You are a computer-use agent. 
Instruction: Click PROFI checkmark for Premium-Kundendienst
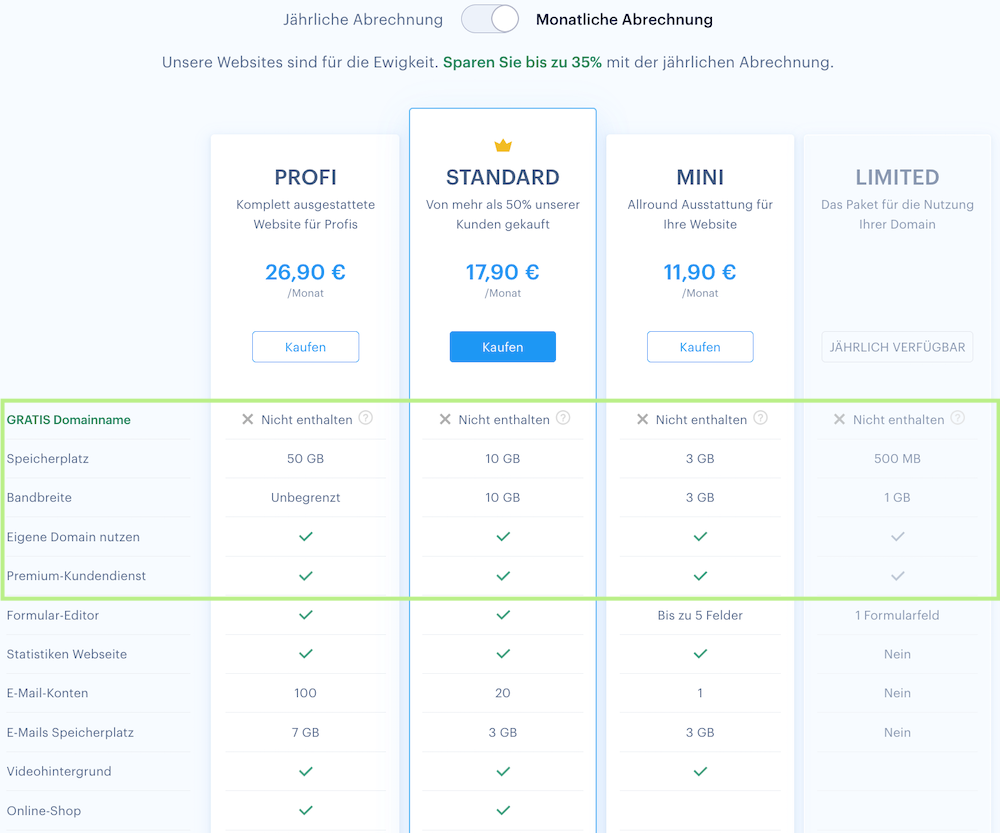[x=305, y=576]
